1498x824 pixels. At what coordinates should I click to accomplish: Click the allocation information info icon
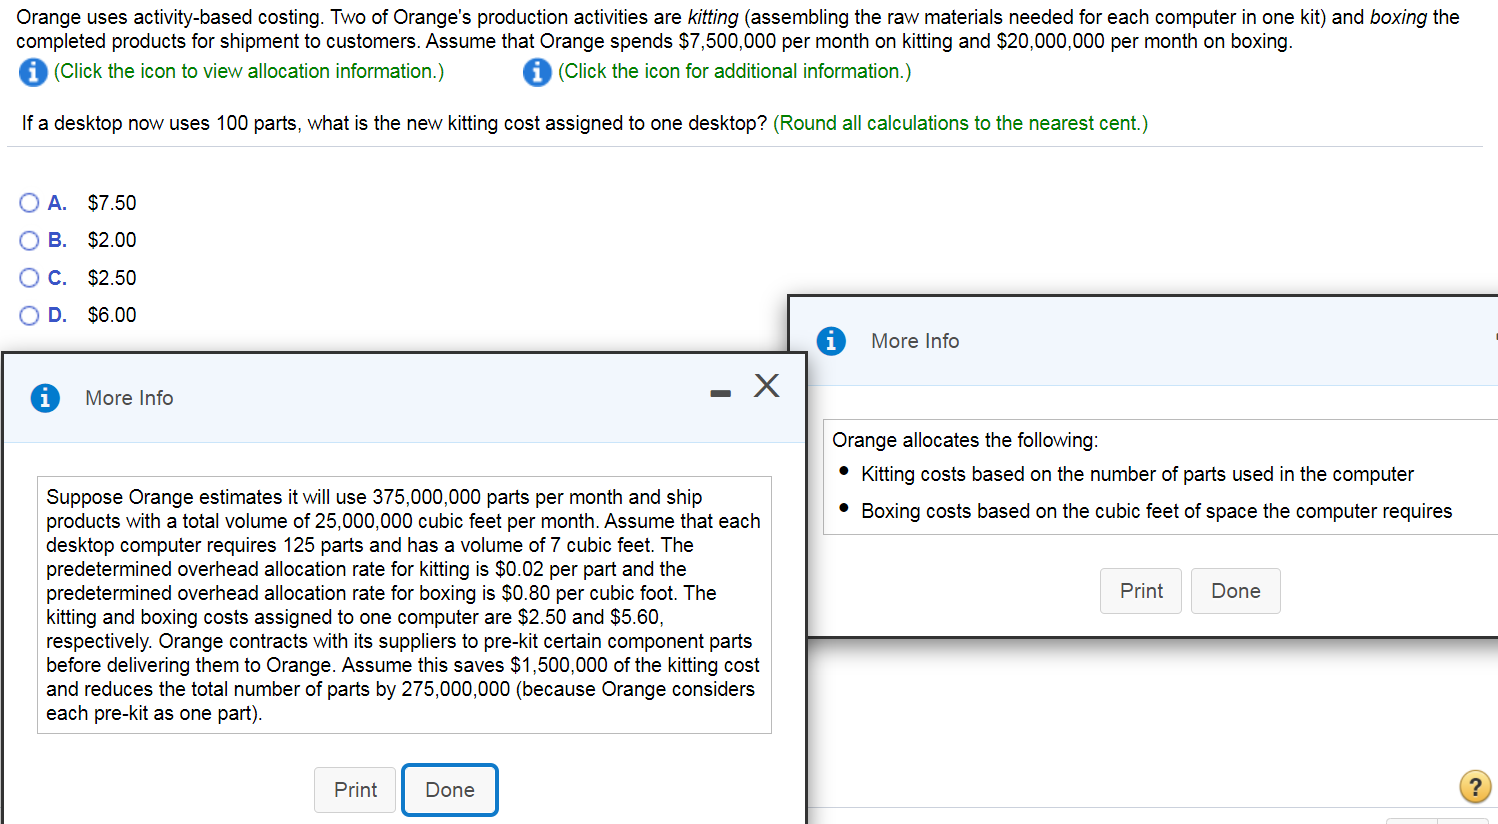pos(31,72)
